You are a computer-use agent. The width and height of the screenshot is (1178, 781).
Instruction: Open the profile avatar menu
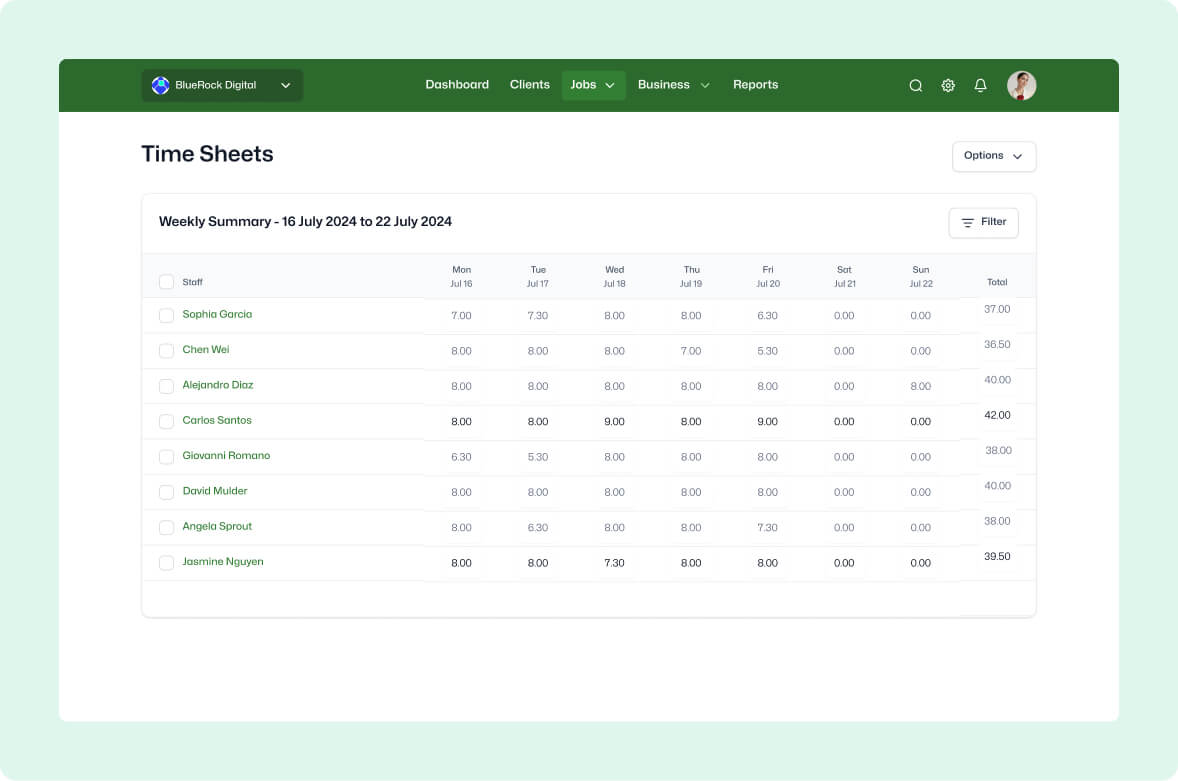pos(1021,85)
